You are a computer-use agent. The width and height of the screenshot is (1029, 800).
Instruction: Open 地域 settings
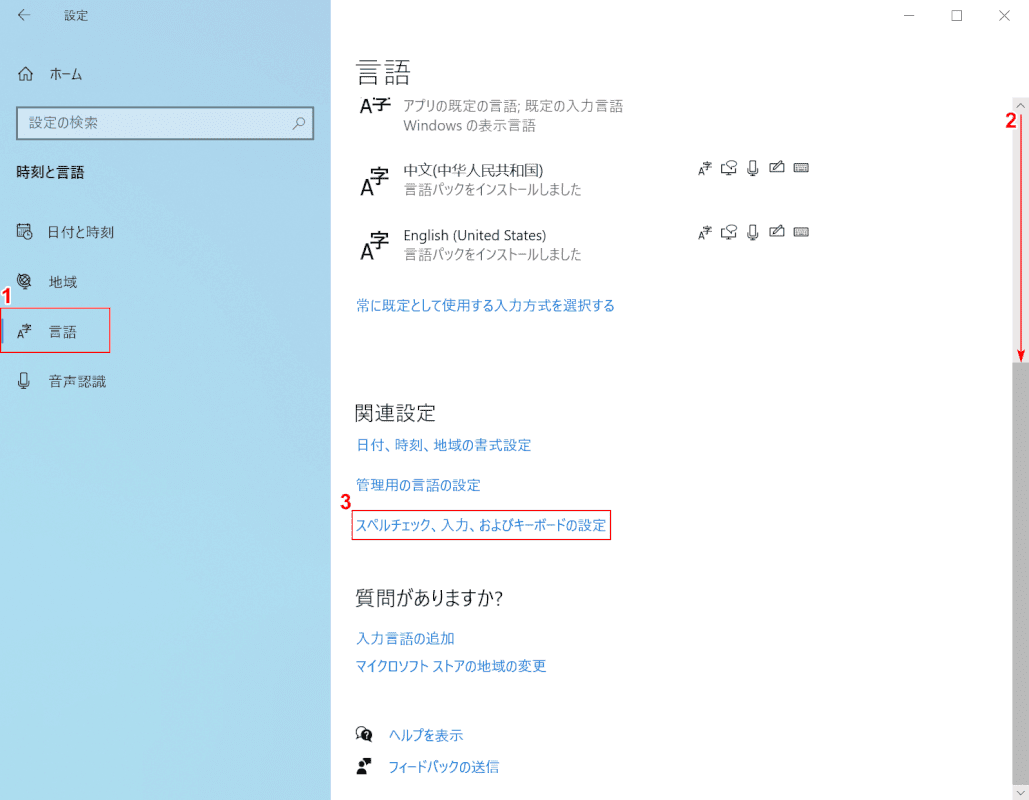(63, 282)
